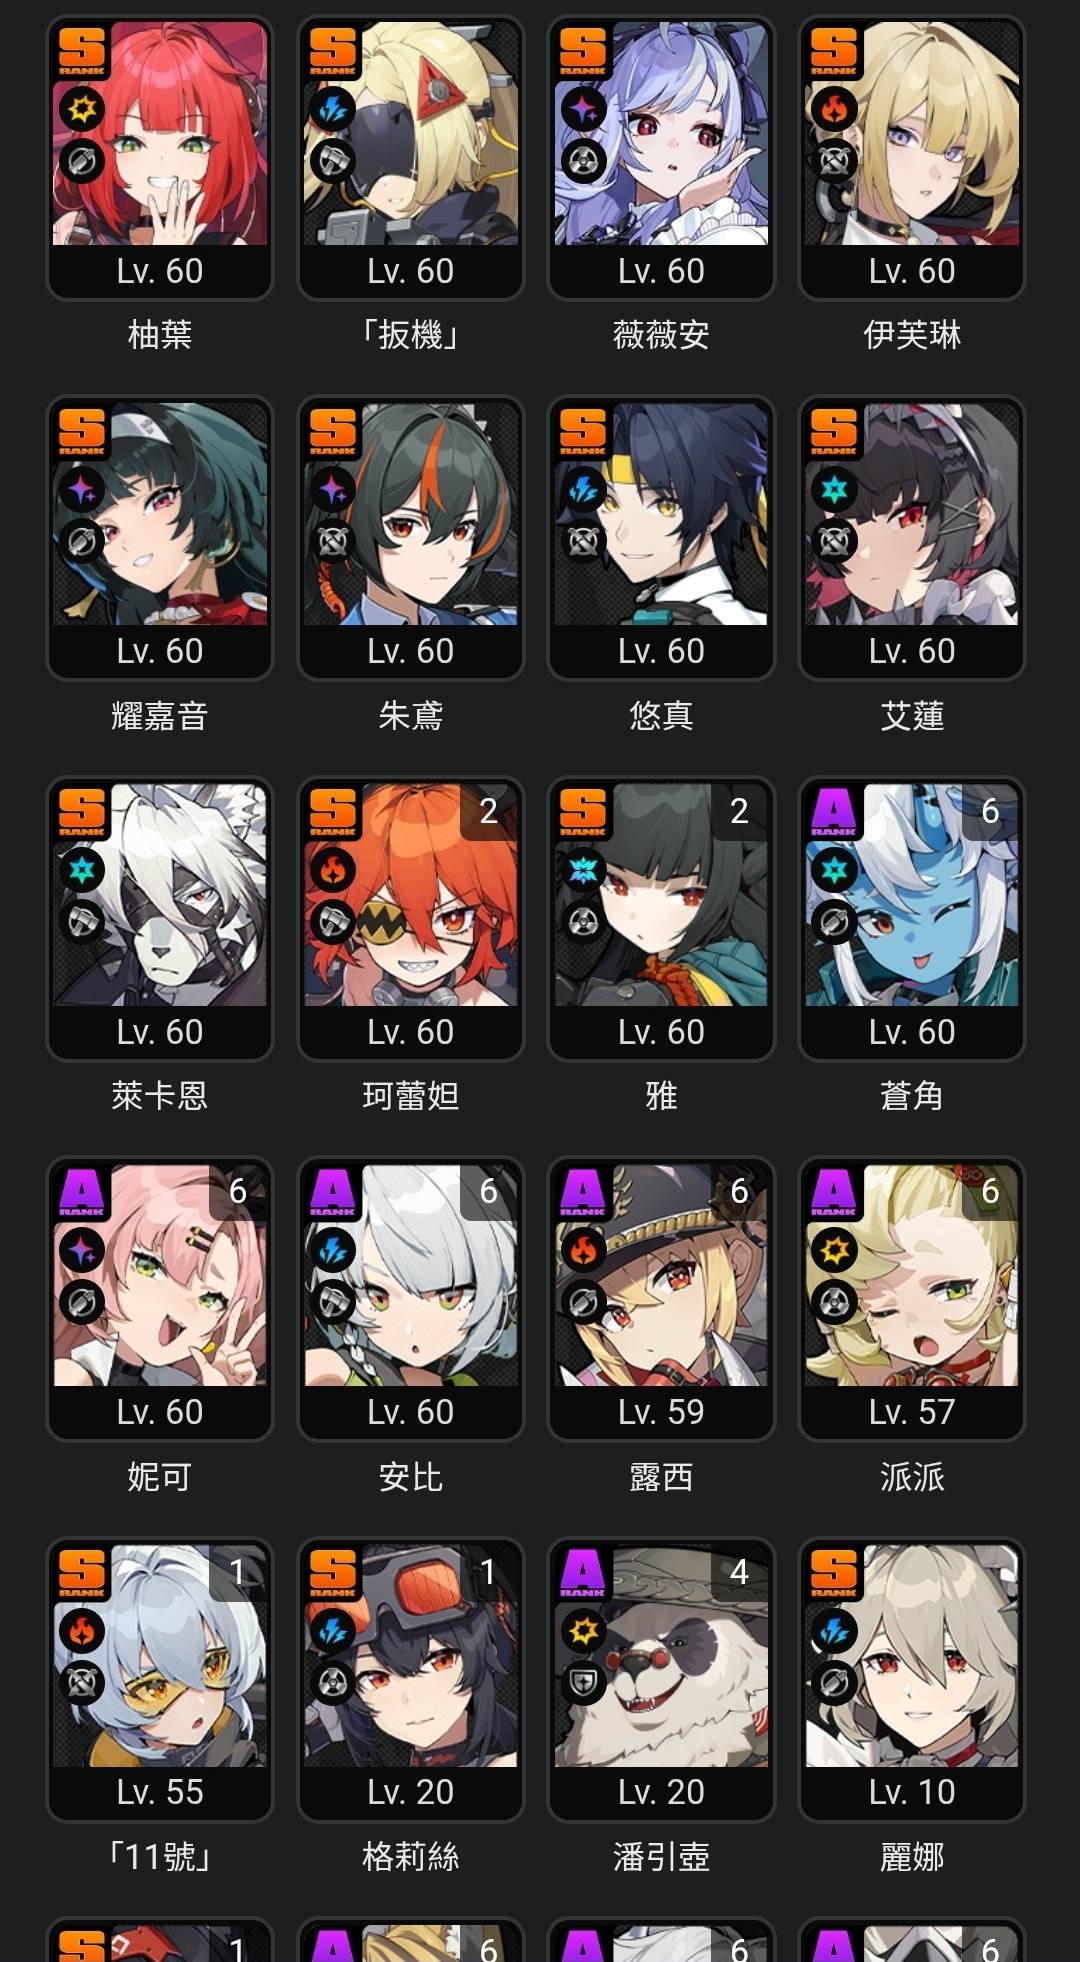The height and width of the screenshot is (1962, 1080).
Task: Click the defense specialty icon on 潘引壺
Action: coord(583,1683)
